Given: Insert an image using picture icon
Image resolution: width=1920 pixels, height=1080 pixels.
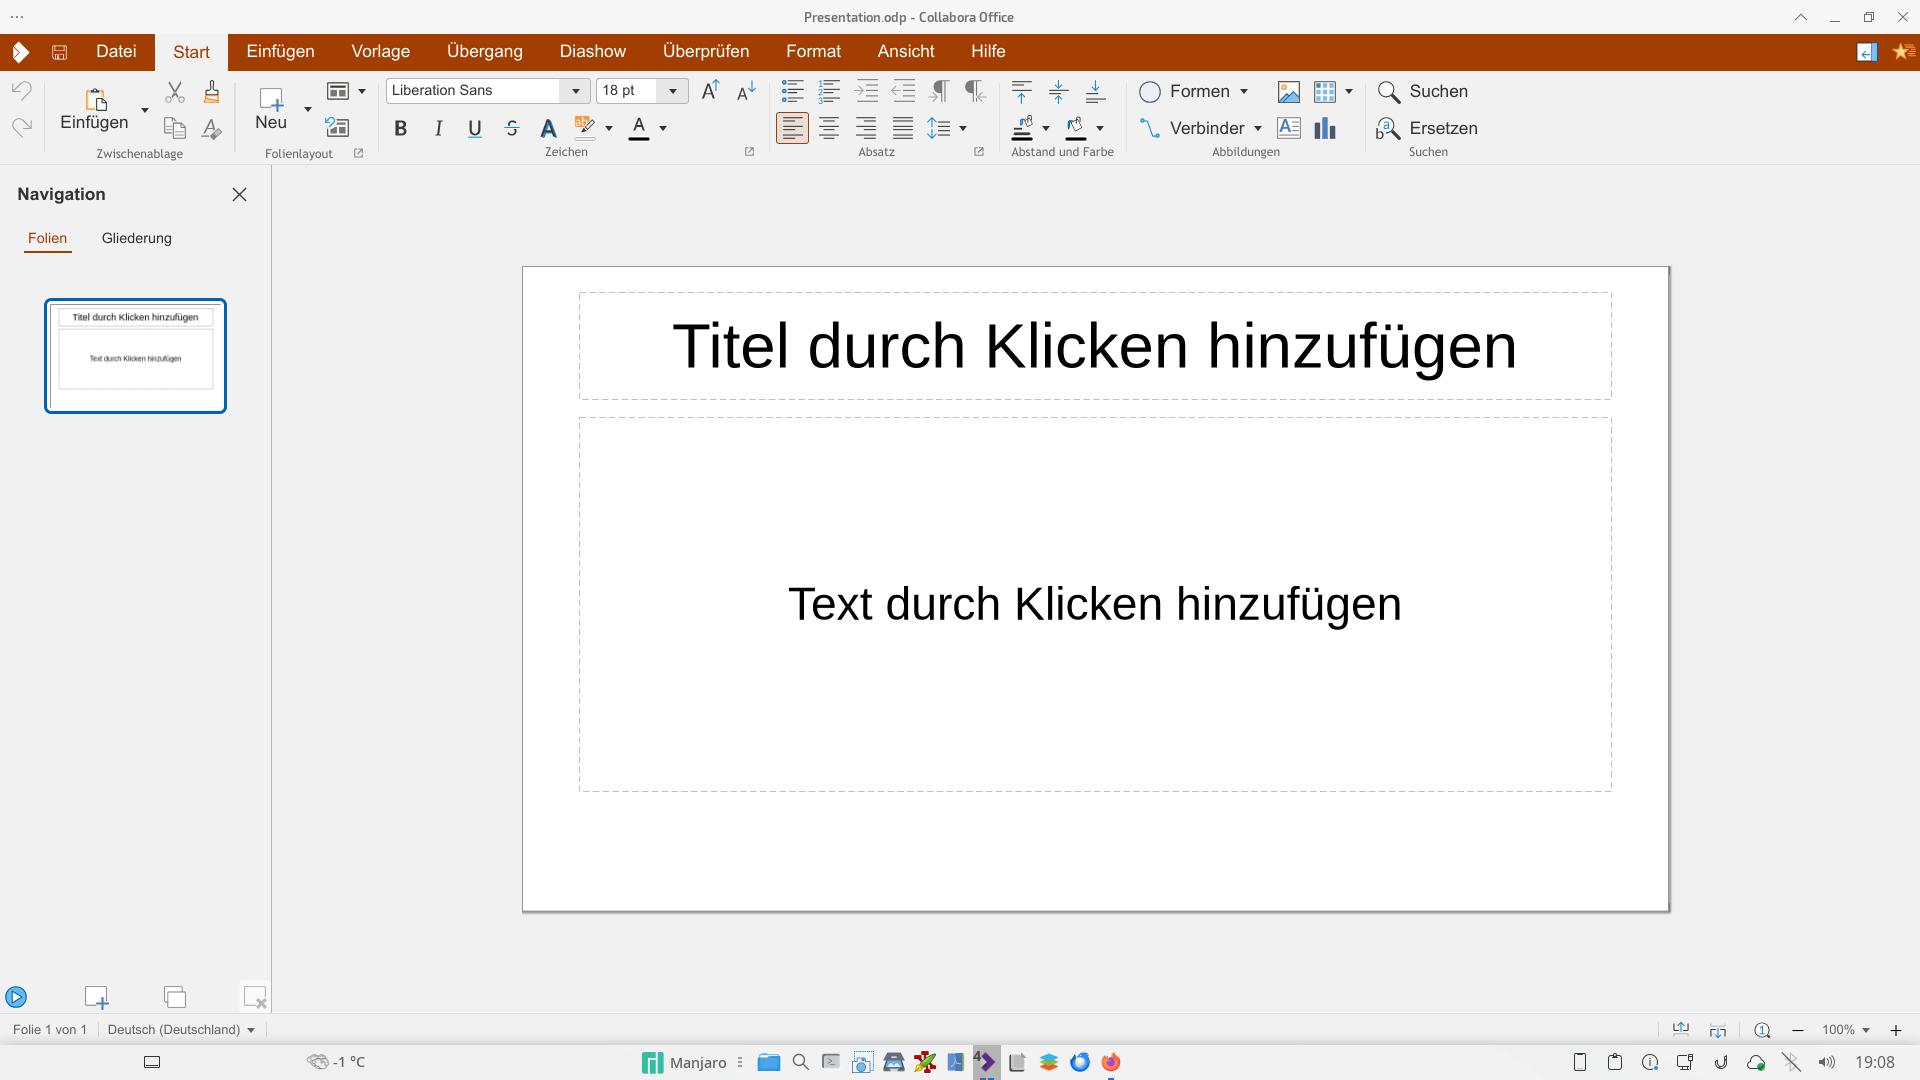Looking at the screenshot, I should point(1288,92).
